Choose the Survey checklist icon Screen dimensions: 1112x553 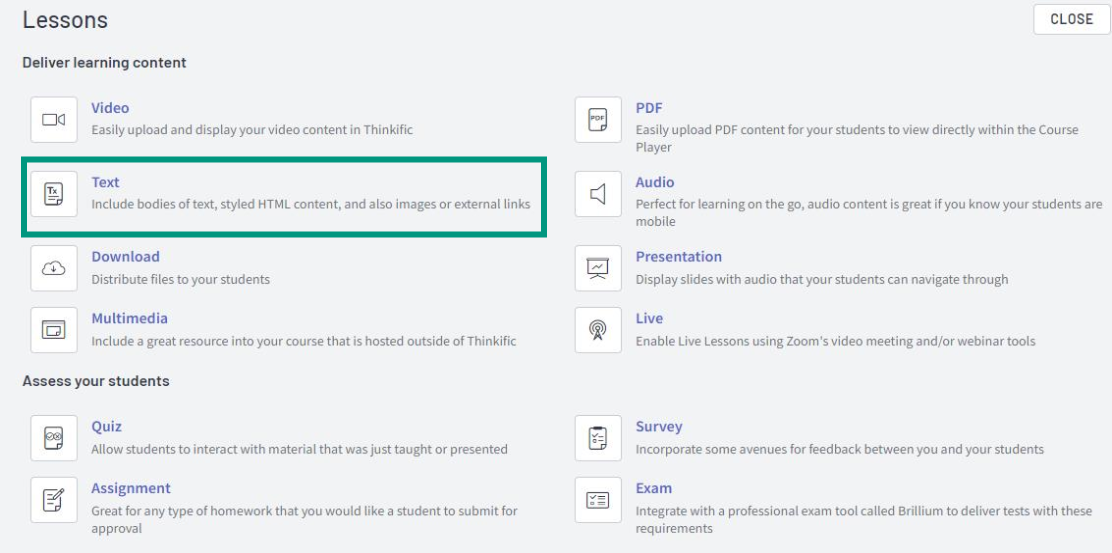[598, 438]
